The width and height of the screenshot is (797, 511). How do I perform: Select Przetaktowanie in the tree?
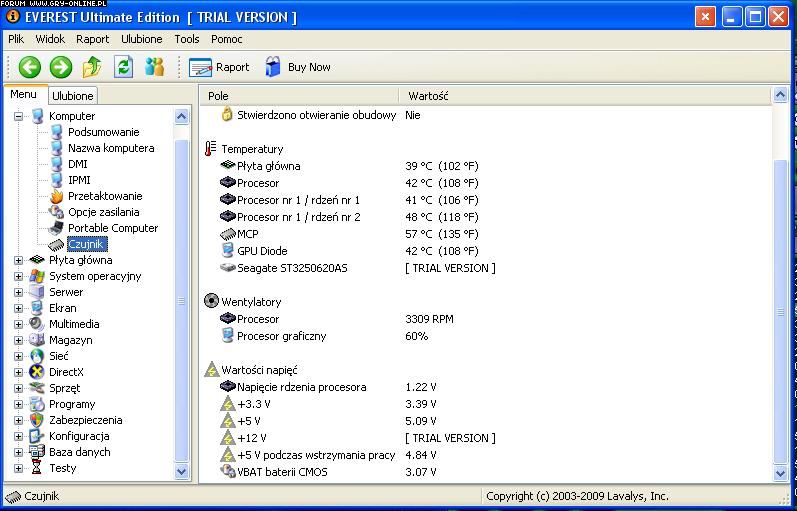pos(104,196)
